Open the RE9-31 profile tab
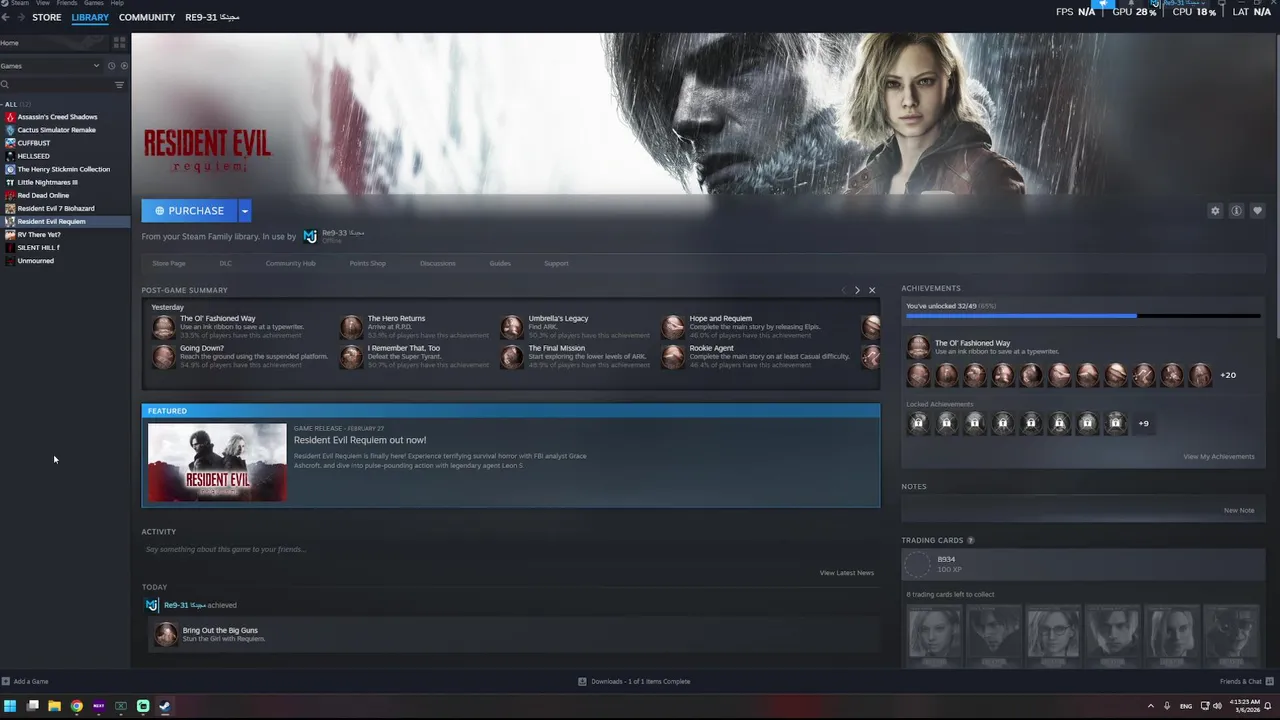The height and width of the screenshot is (720, 1280). tap(212, 17)
